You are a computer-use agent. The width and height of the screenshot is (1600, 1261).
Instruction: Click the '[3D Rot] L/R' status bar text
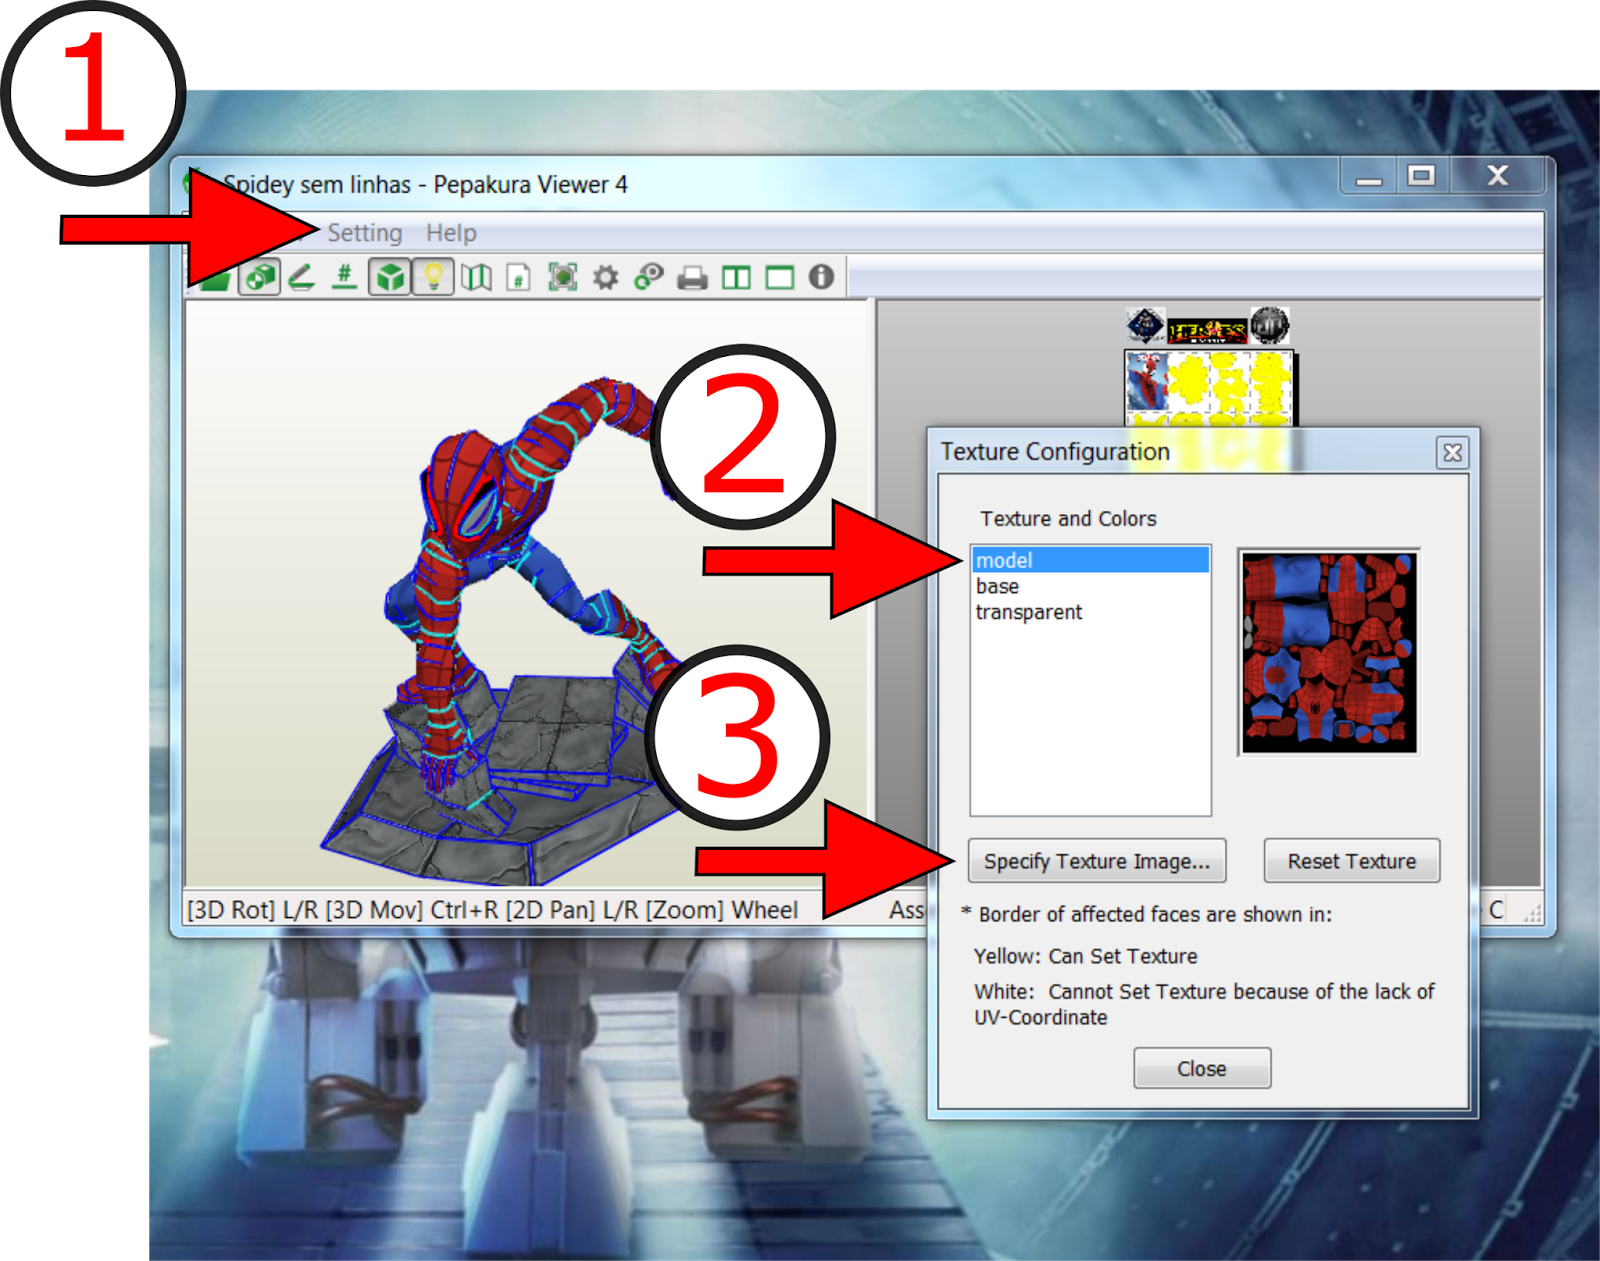click(x=254, y=910)
